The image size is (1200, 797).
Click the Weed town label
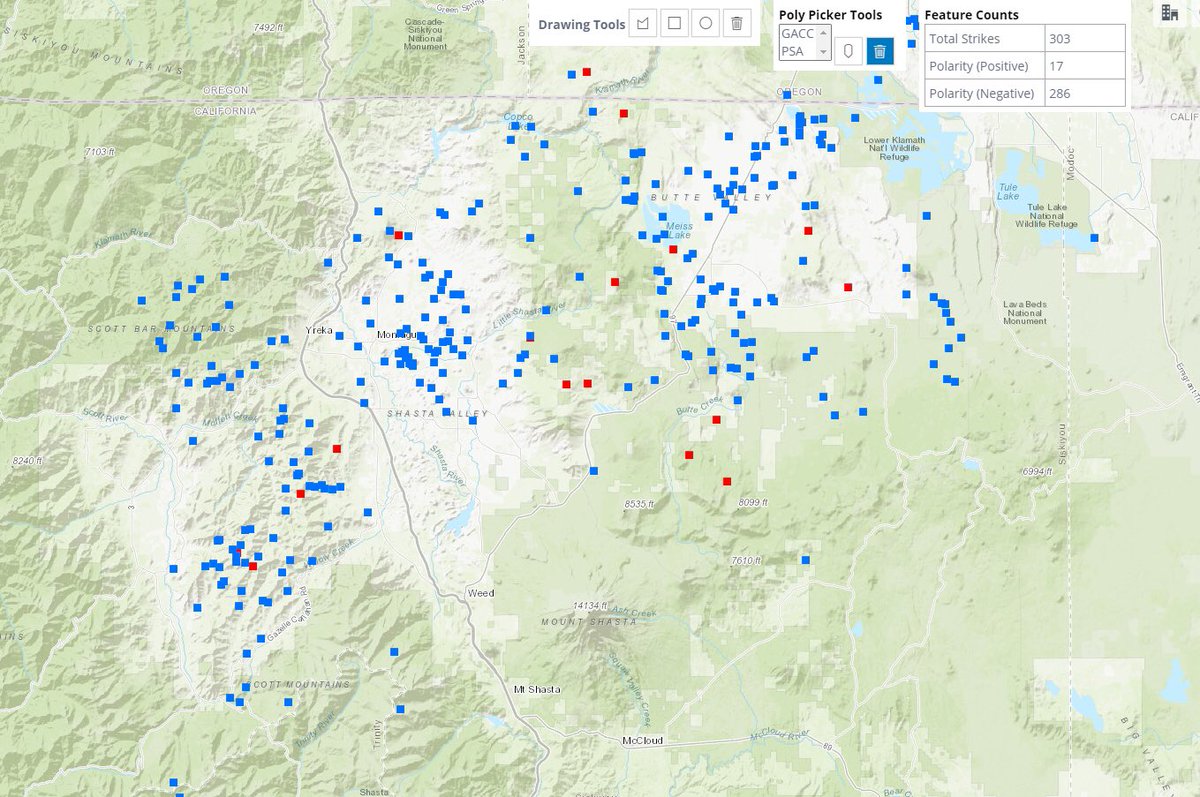click(481, 593)
